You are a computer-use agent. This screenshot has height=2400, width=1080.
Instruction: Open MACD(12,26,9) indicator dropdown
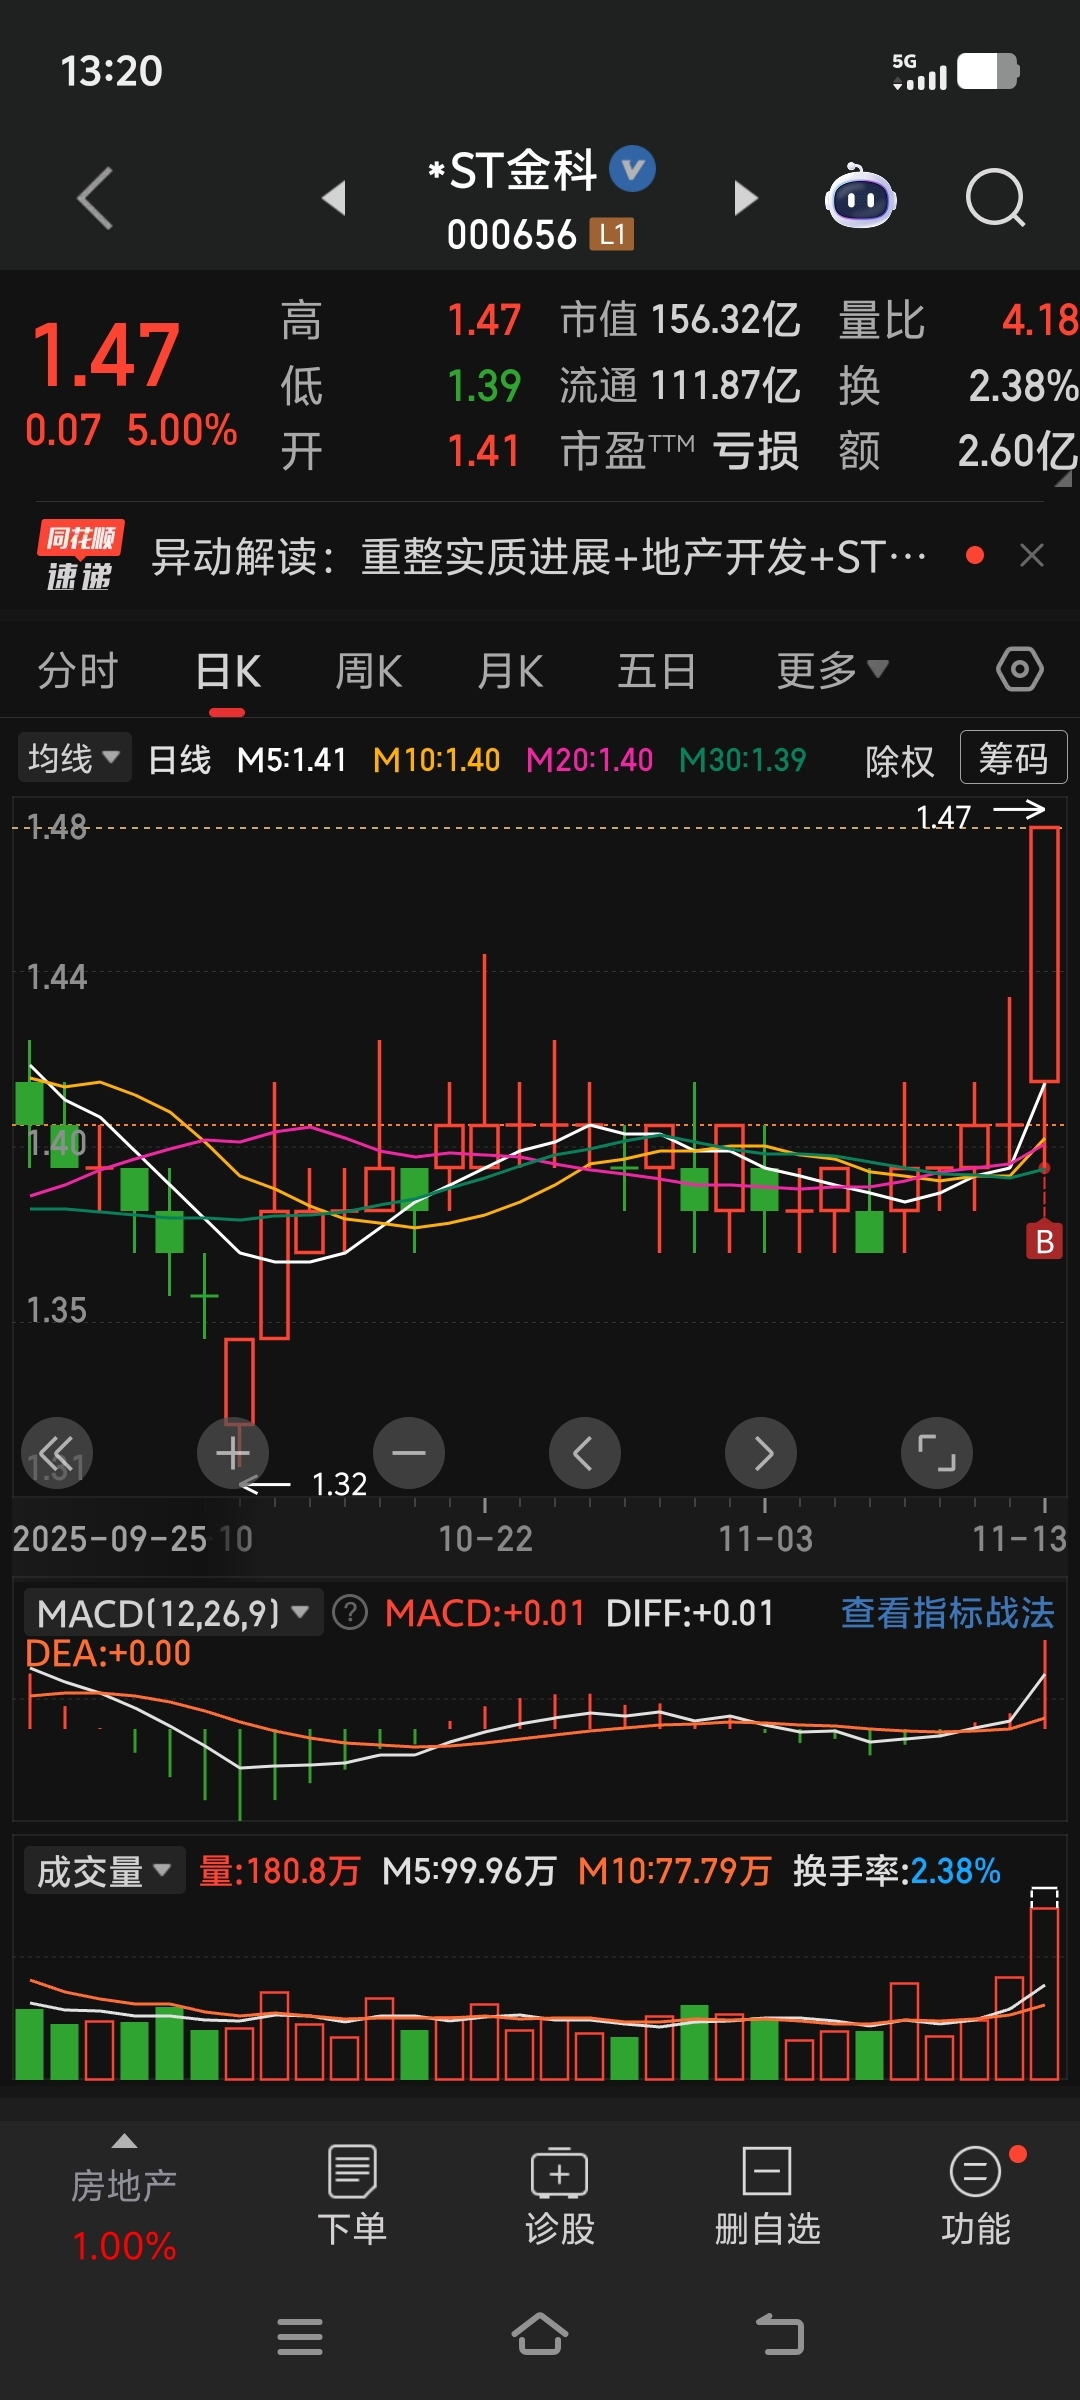coord(172,1612)
